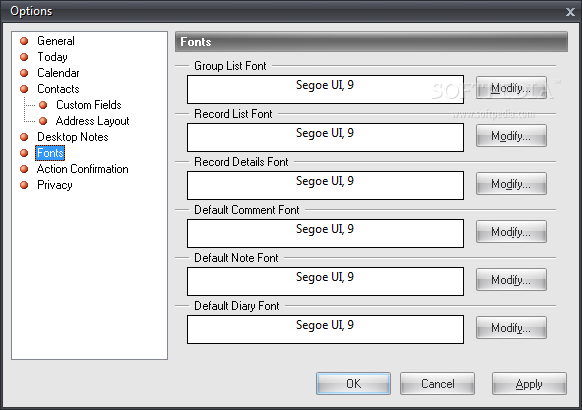Apply the font settings
The height and width of the screenshot is (410, 582).
(529, 384)
